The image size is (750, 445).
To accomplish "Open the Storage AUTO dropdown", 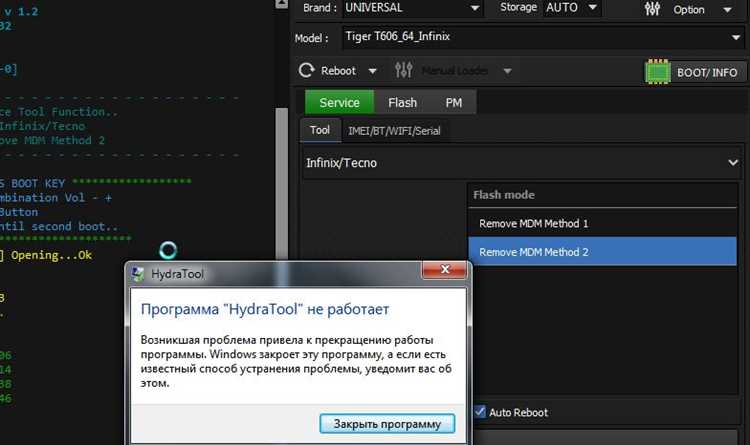I will click(572, 8).
